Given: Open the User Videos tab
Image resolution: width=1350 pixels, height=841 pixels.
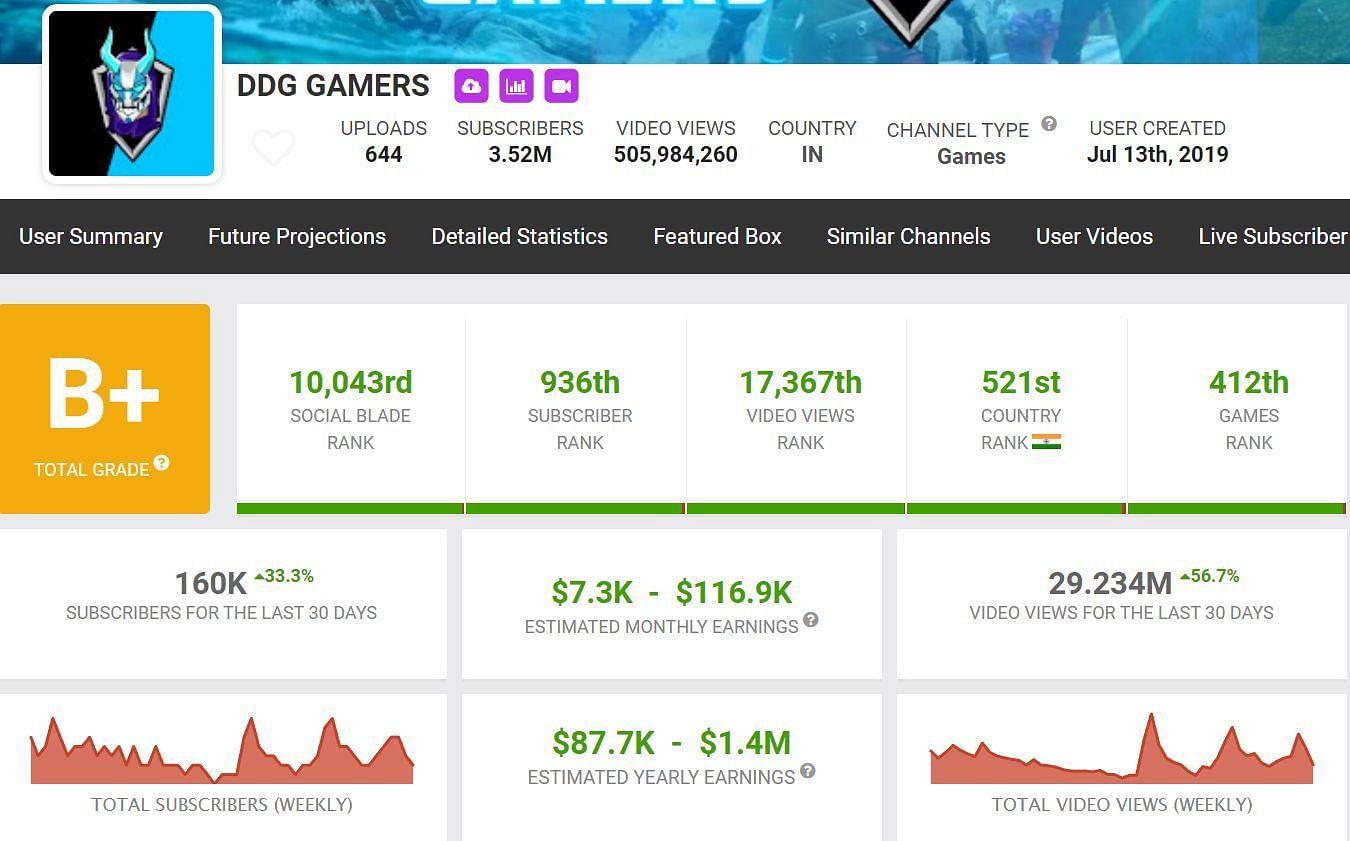Looking at the screenshot, I should [x=1094, y=237].
